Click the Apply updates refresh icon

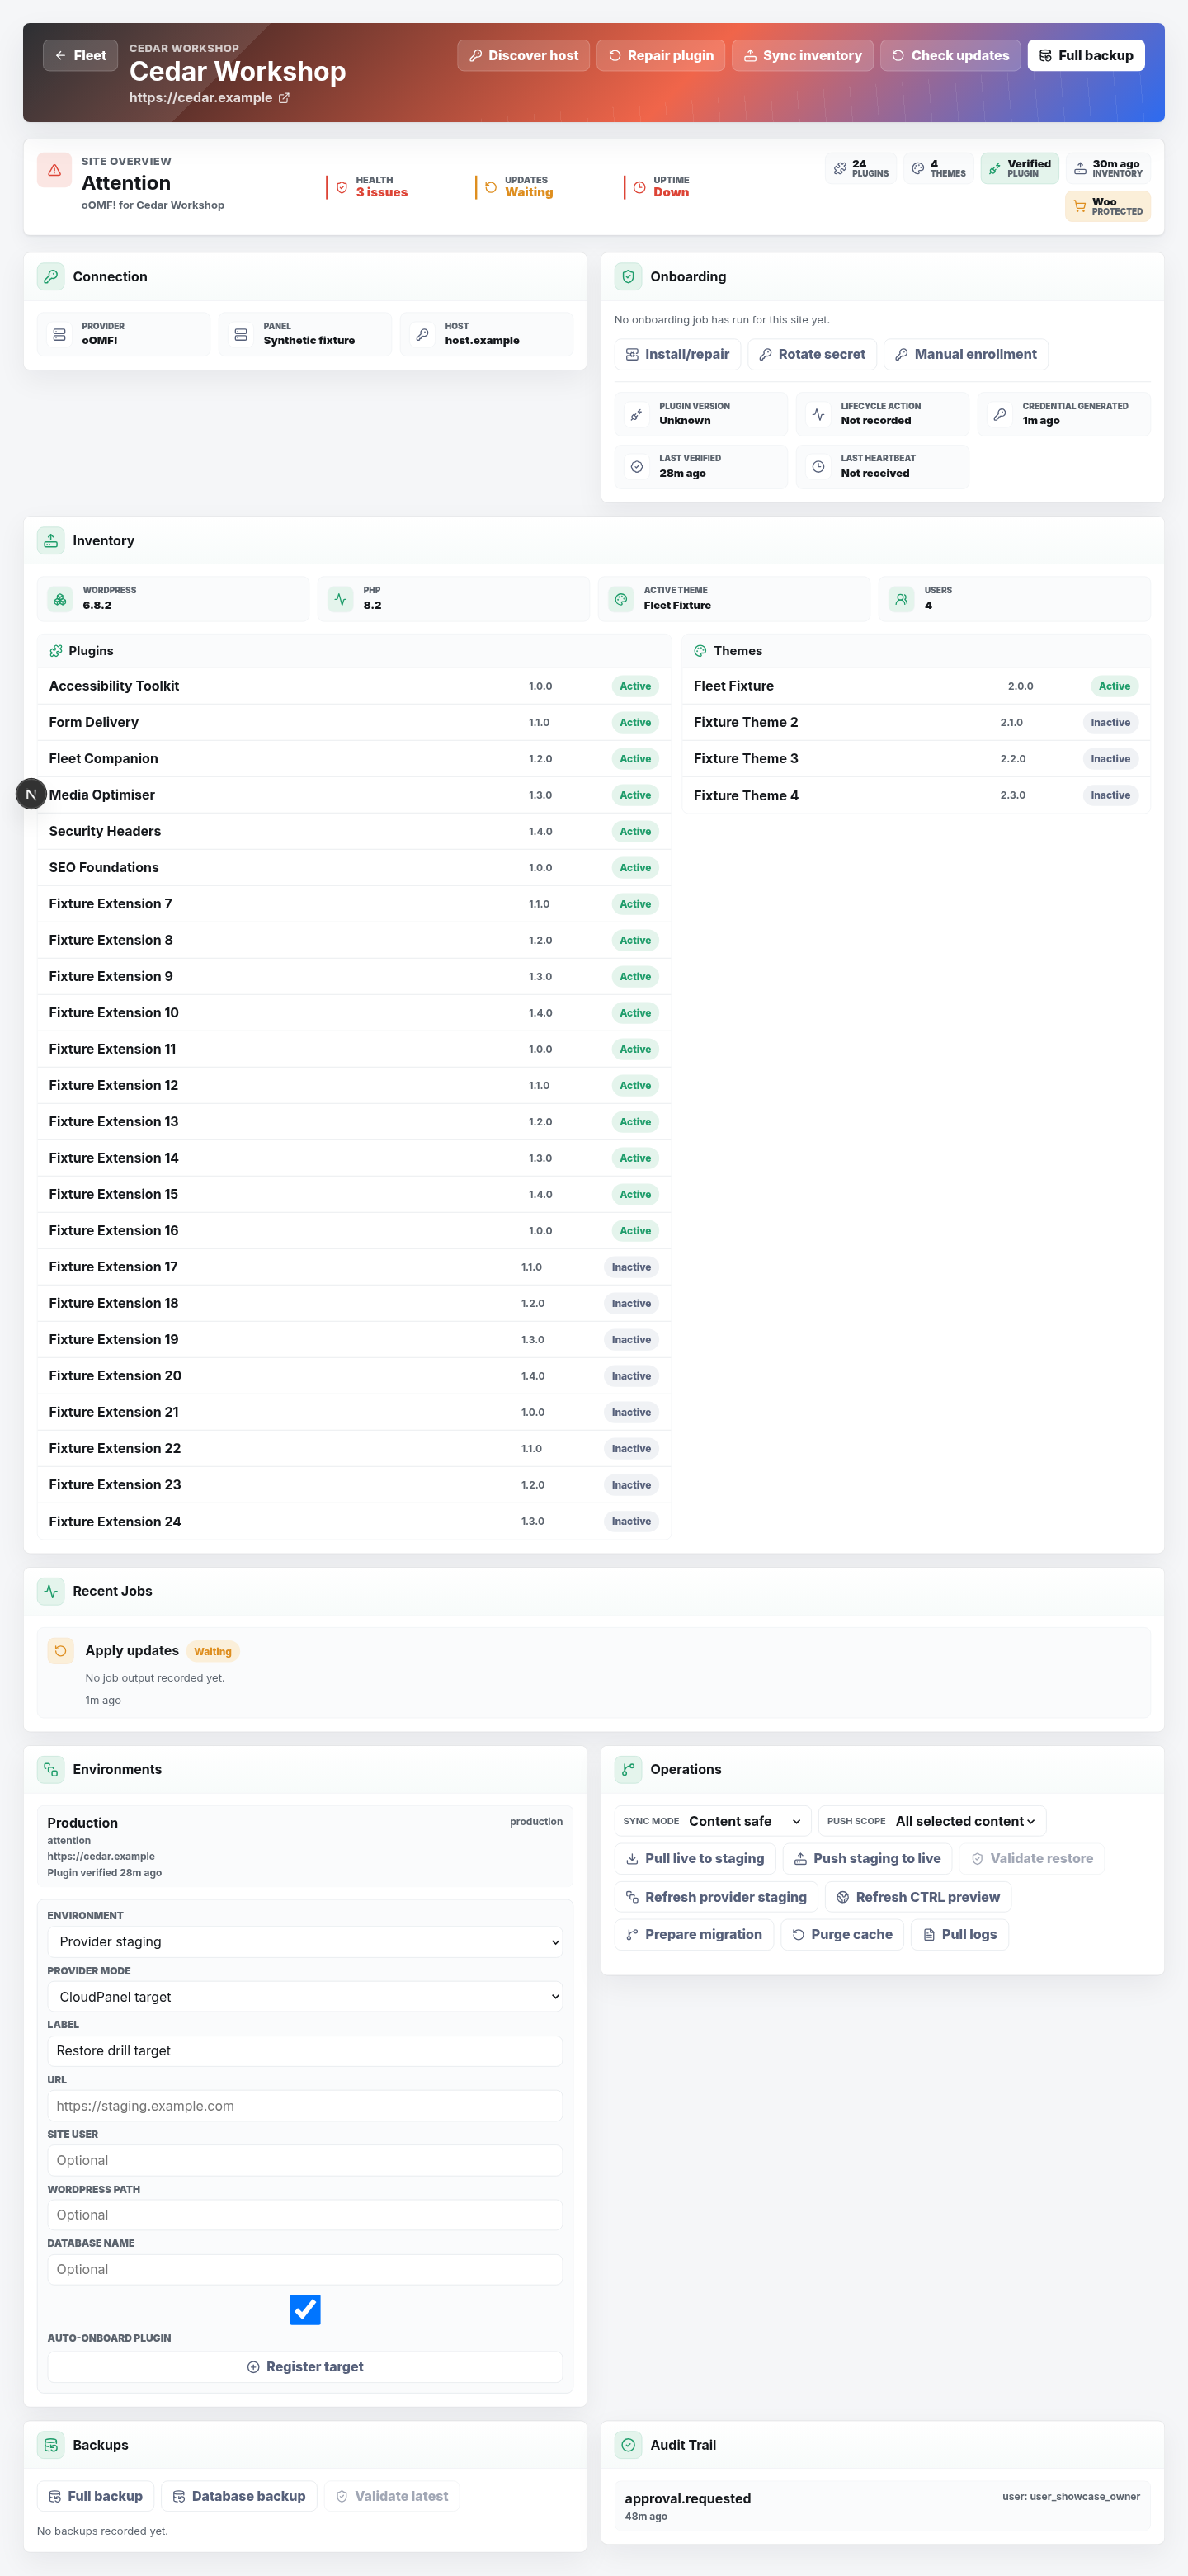[x=61, y=1651]
